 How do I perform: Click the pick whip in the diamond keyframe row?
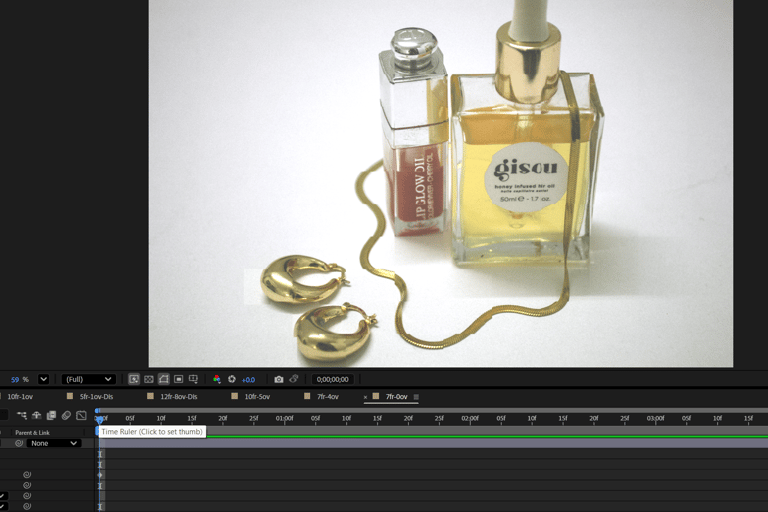point(27,475)
